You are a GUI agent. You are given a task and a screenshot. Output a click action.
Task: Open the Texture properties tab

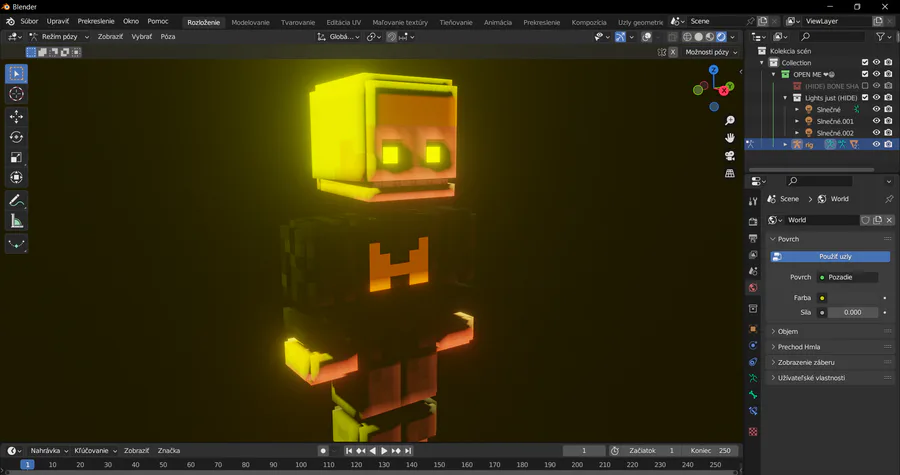(753, 431)
